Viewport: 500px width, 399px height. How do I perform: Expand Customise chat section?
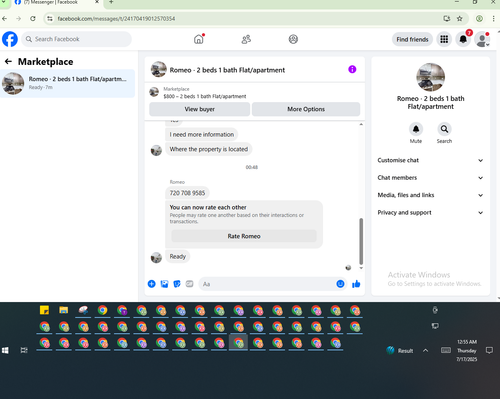click(x=430, y=160)
